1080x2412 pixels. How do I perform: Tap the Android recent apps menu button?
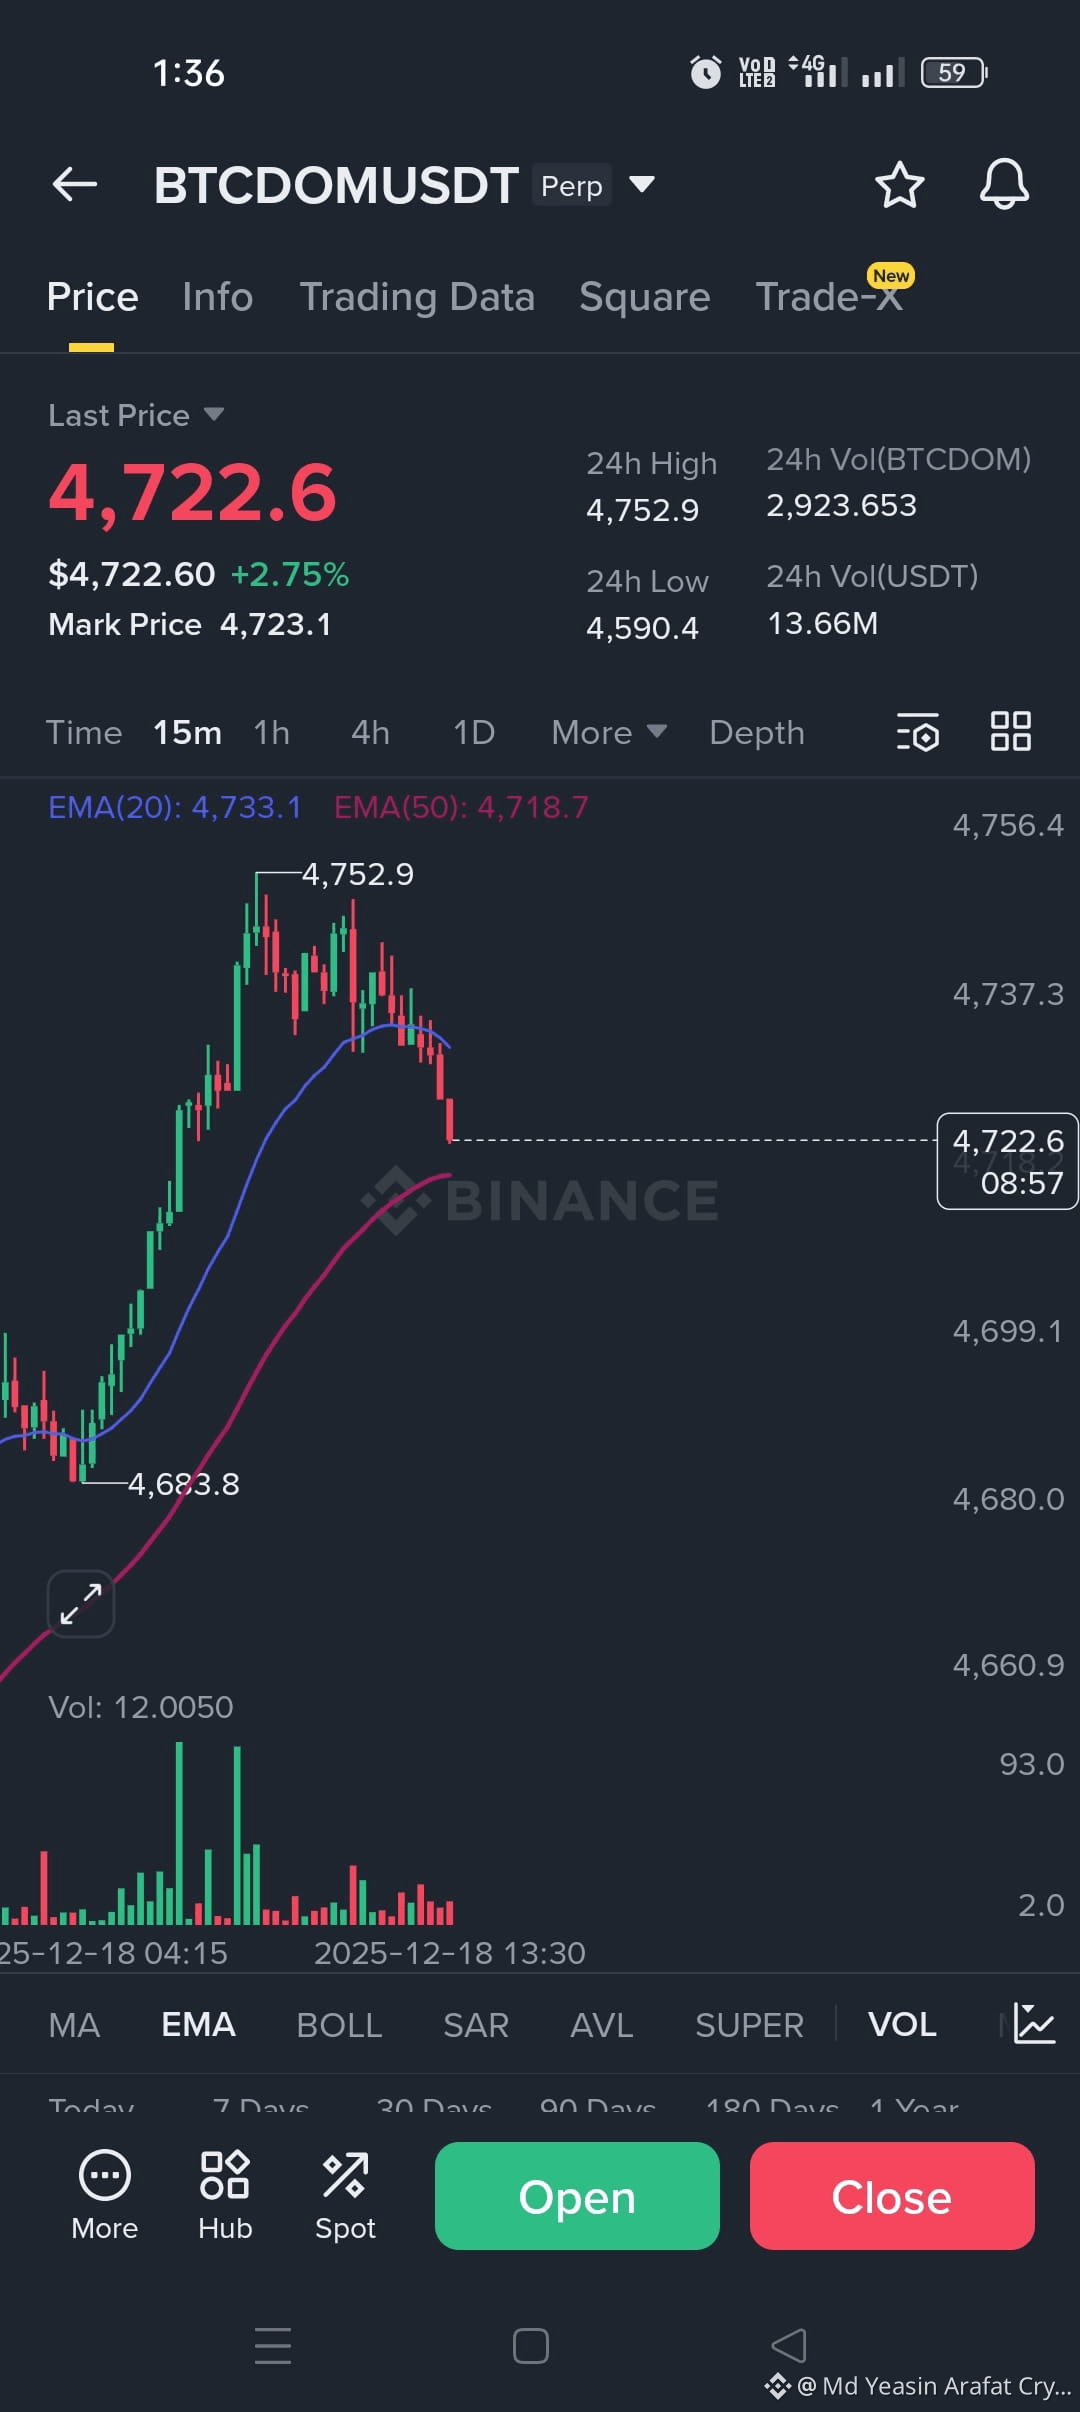[273, 2345]
